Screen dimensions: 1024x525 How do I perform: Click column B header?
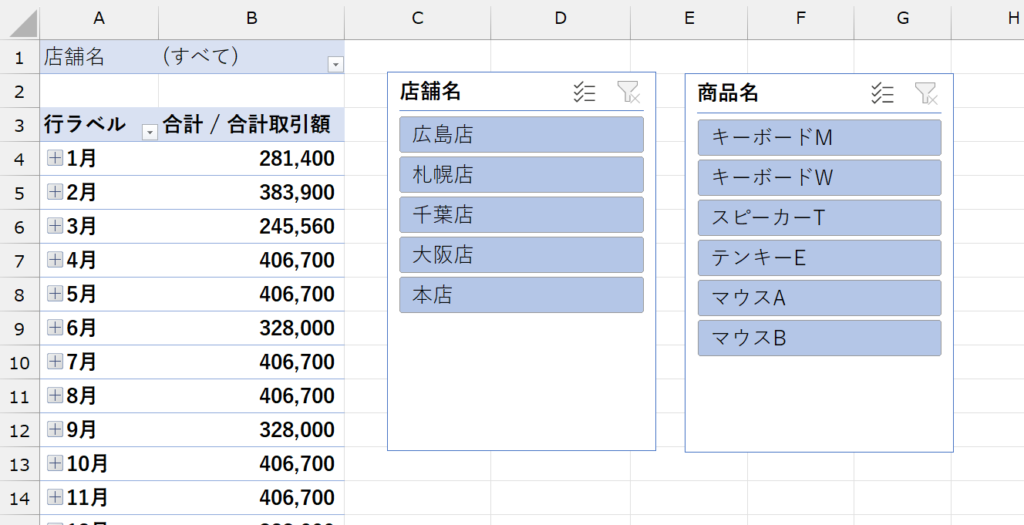(x=251, y=19)
